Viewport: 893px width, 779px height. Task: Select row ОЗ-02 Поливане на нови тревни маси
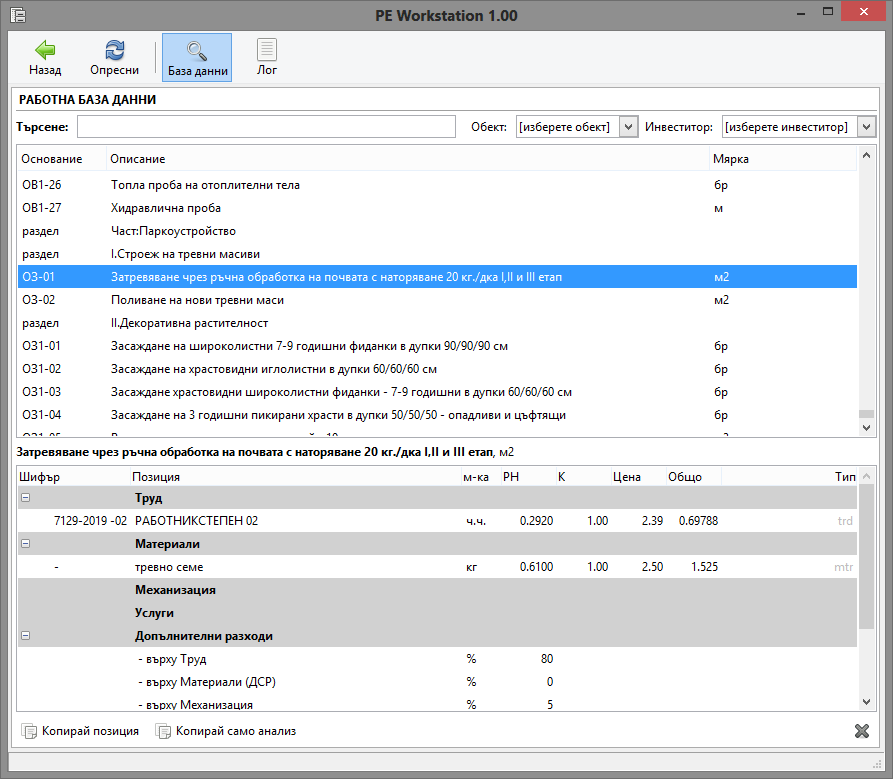pos(197,300)
